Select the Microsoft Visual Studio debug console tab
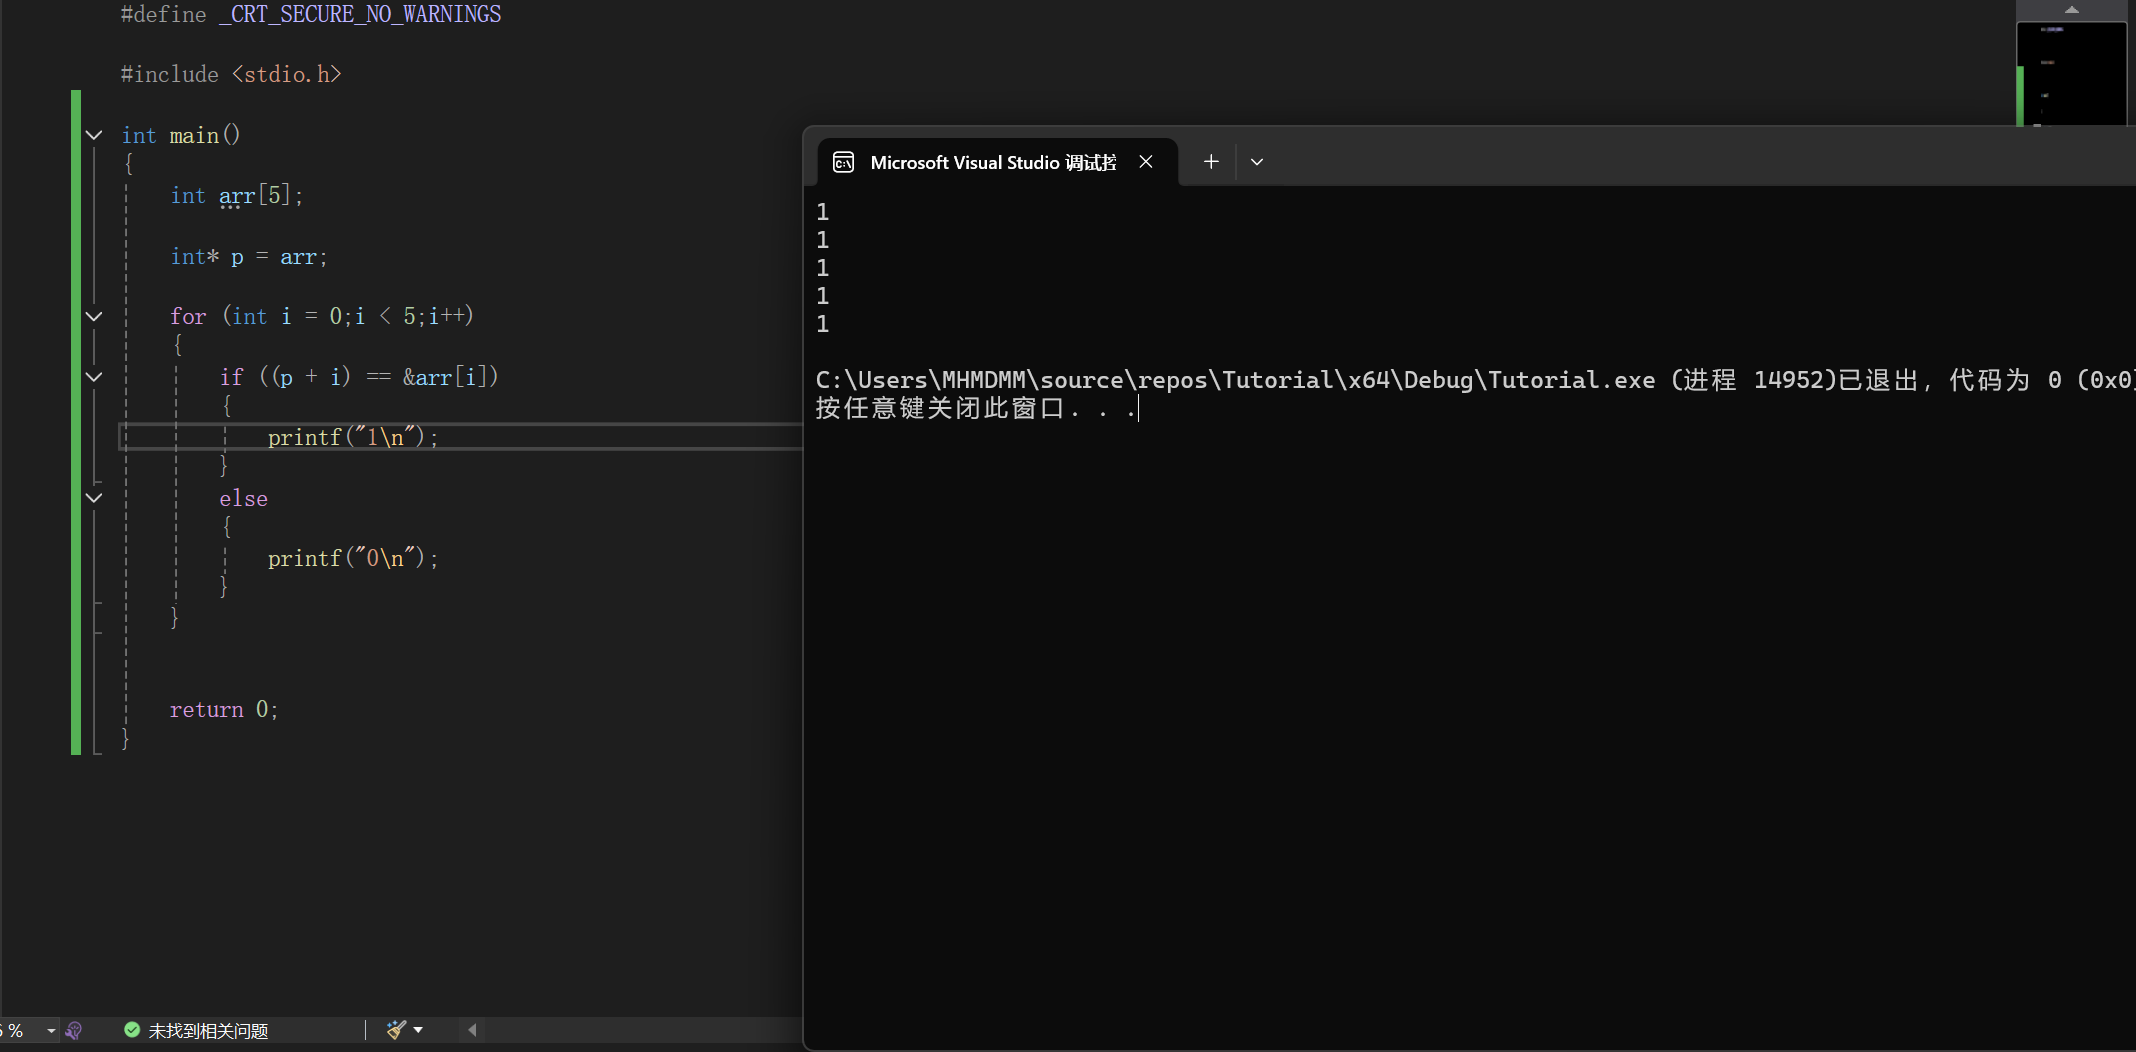This screenshot has height=1052, width=2136. tap(997, 162)
